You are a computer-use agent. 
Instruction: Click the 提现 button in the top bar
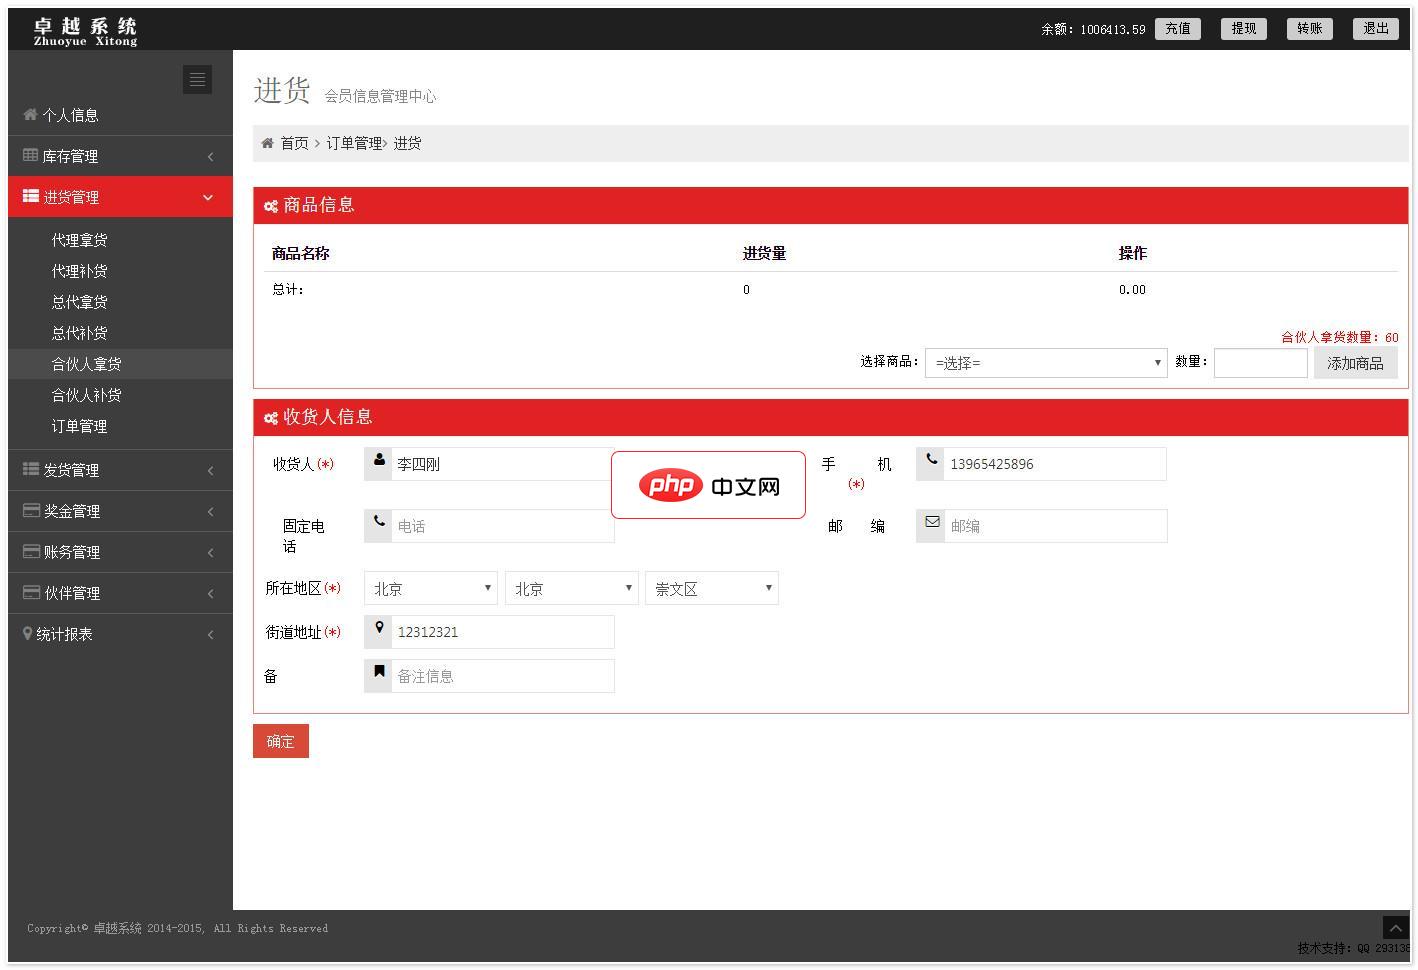point(1243,28)
